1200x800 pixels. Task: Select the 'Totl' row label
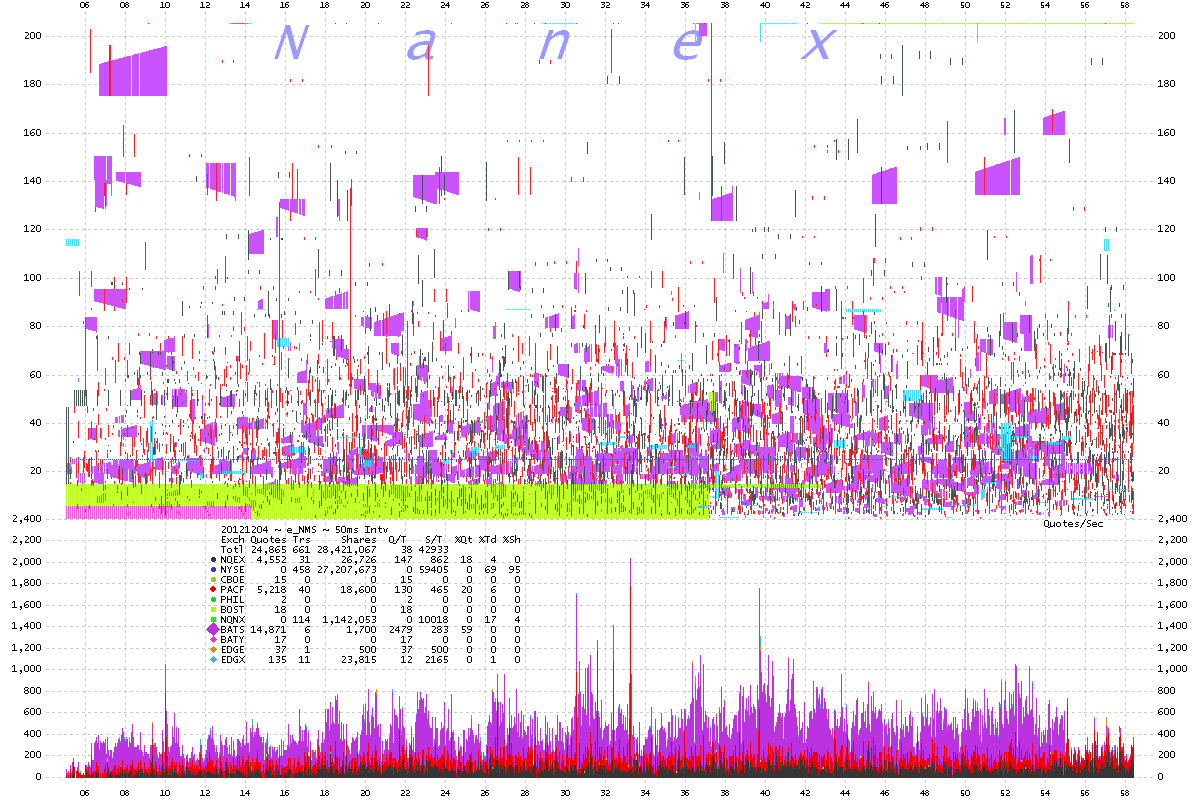pos(232,550)
